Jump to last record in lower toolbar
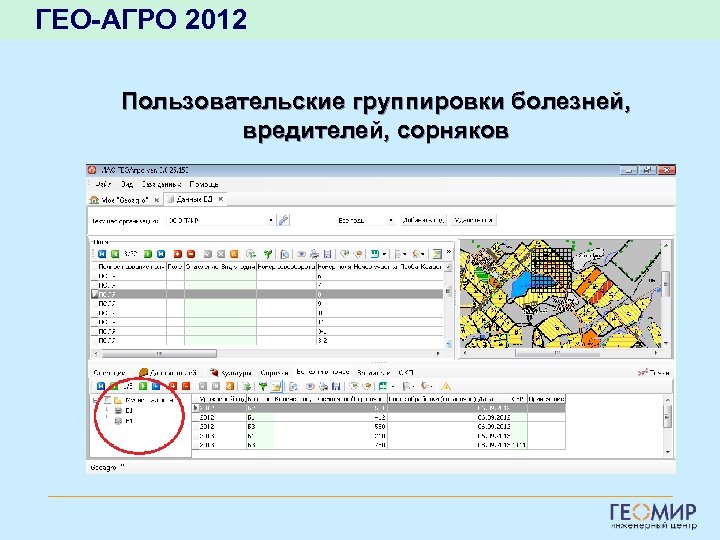Screen dimensions: 720x540 pyautogui.click(x=156, y=386)
